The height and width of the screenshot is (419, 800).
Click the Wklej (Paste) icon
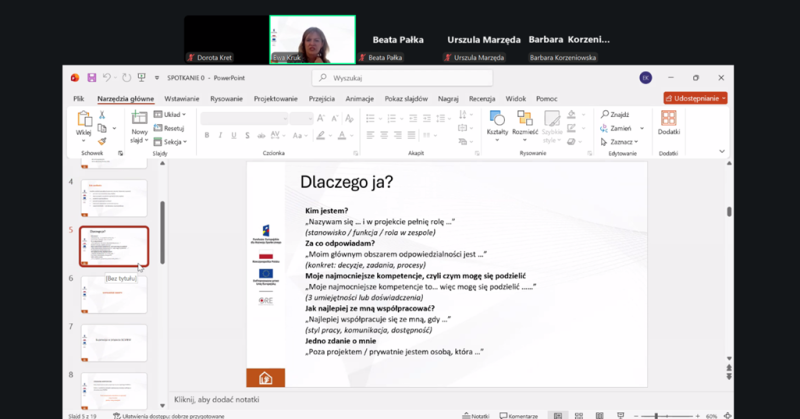(x=84, y=120)
